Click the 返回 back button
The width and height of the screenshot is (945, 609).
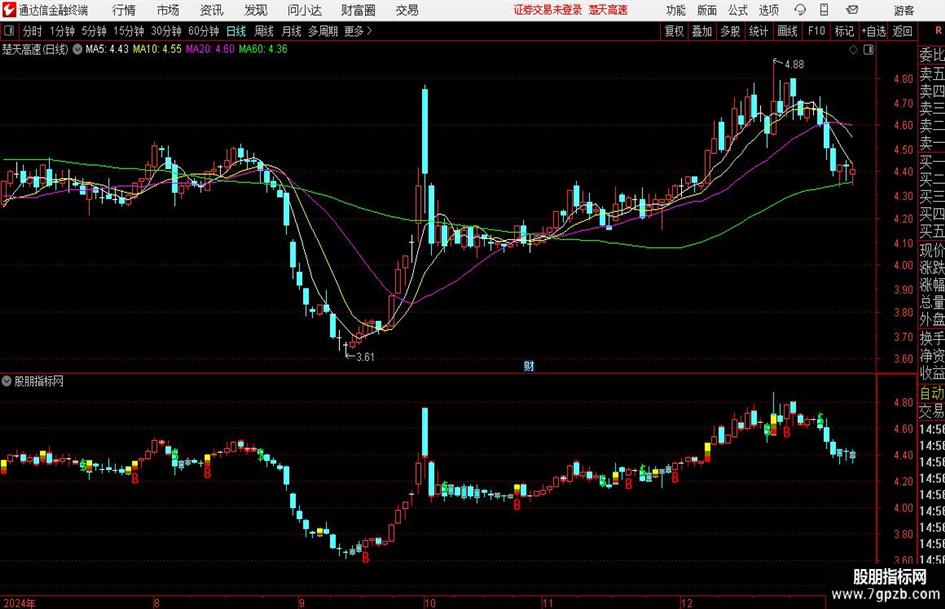coord(902,31)
